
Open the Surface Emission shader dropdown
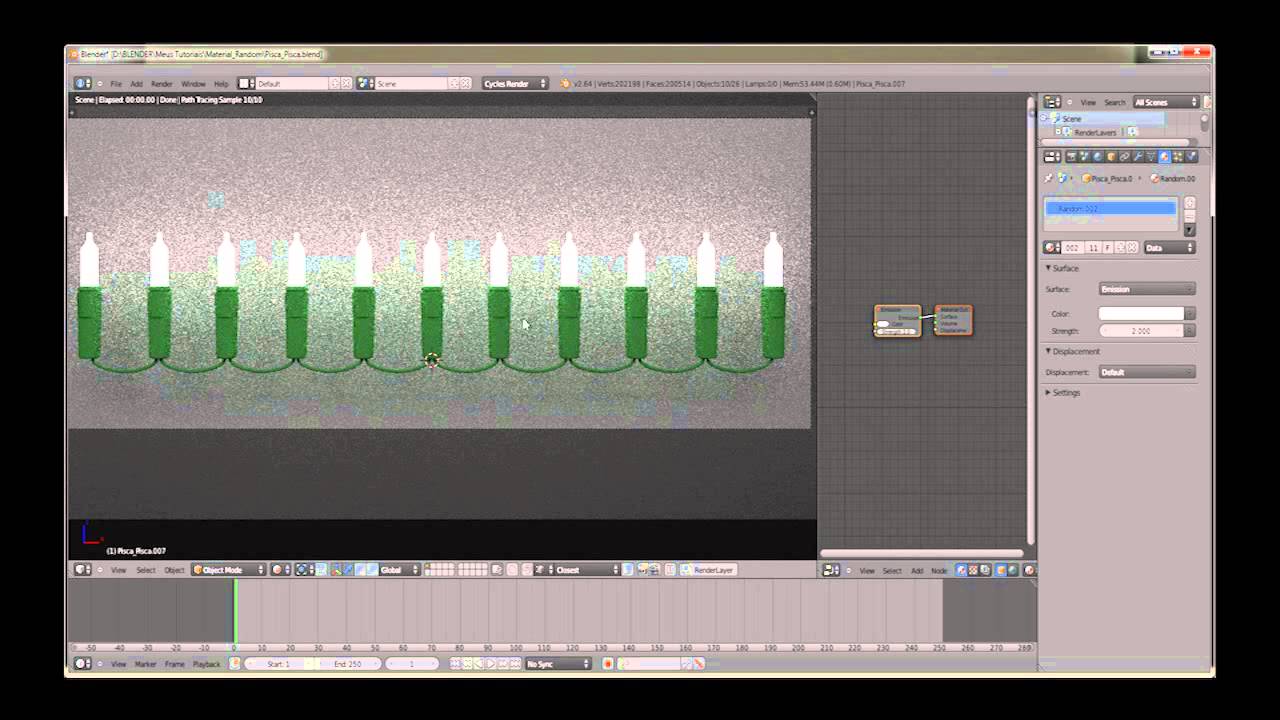point(1147,289)
